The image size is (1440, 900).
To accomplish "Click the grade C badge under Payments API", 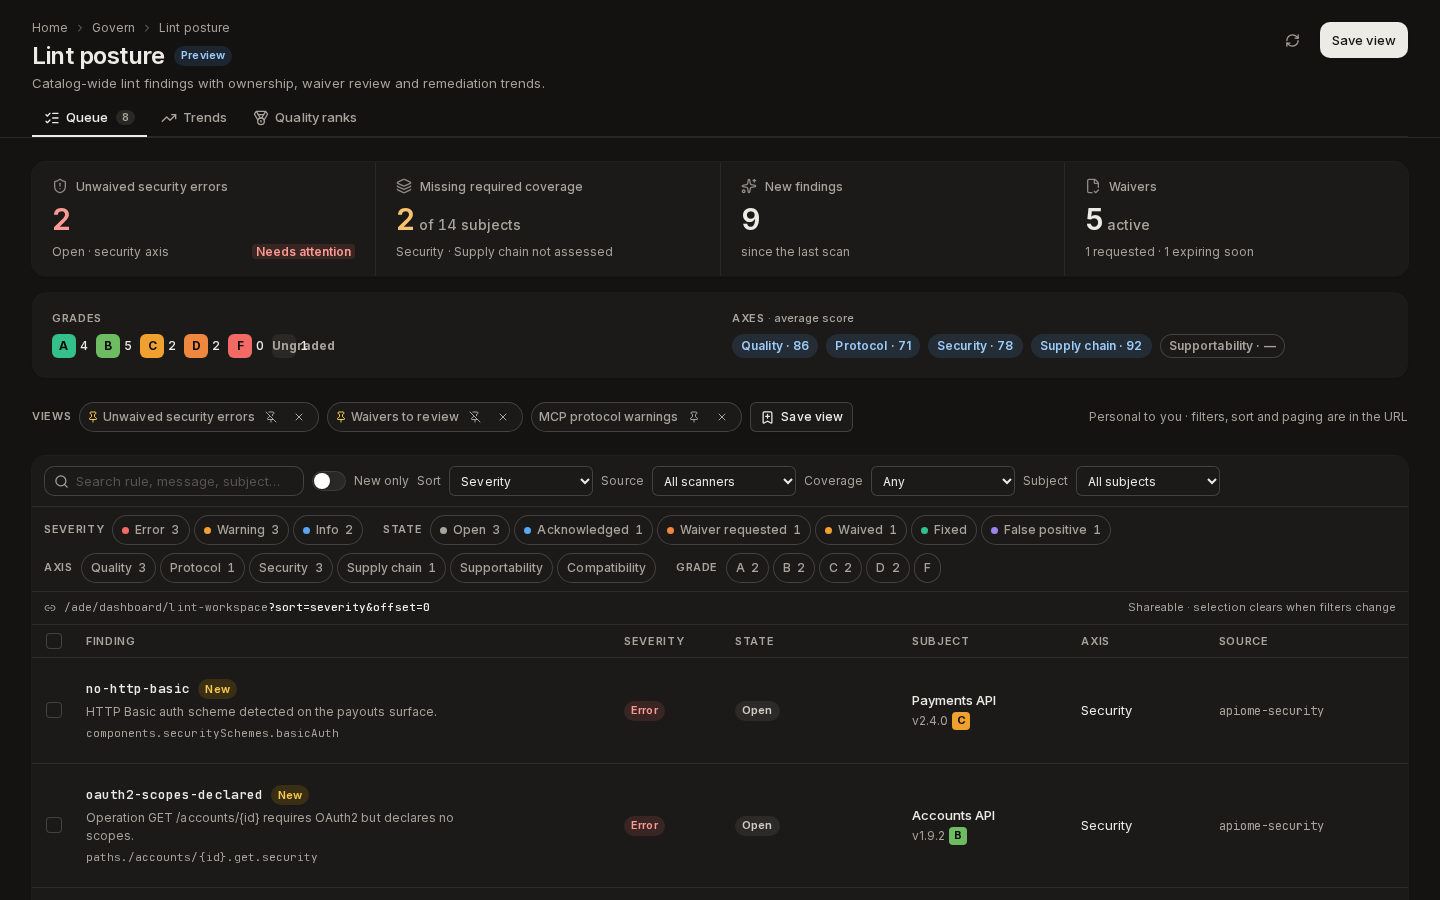I will click(x=961, y=721).
